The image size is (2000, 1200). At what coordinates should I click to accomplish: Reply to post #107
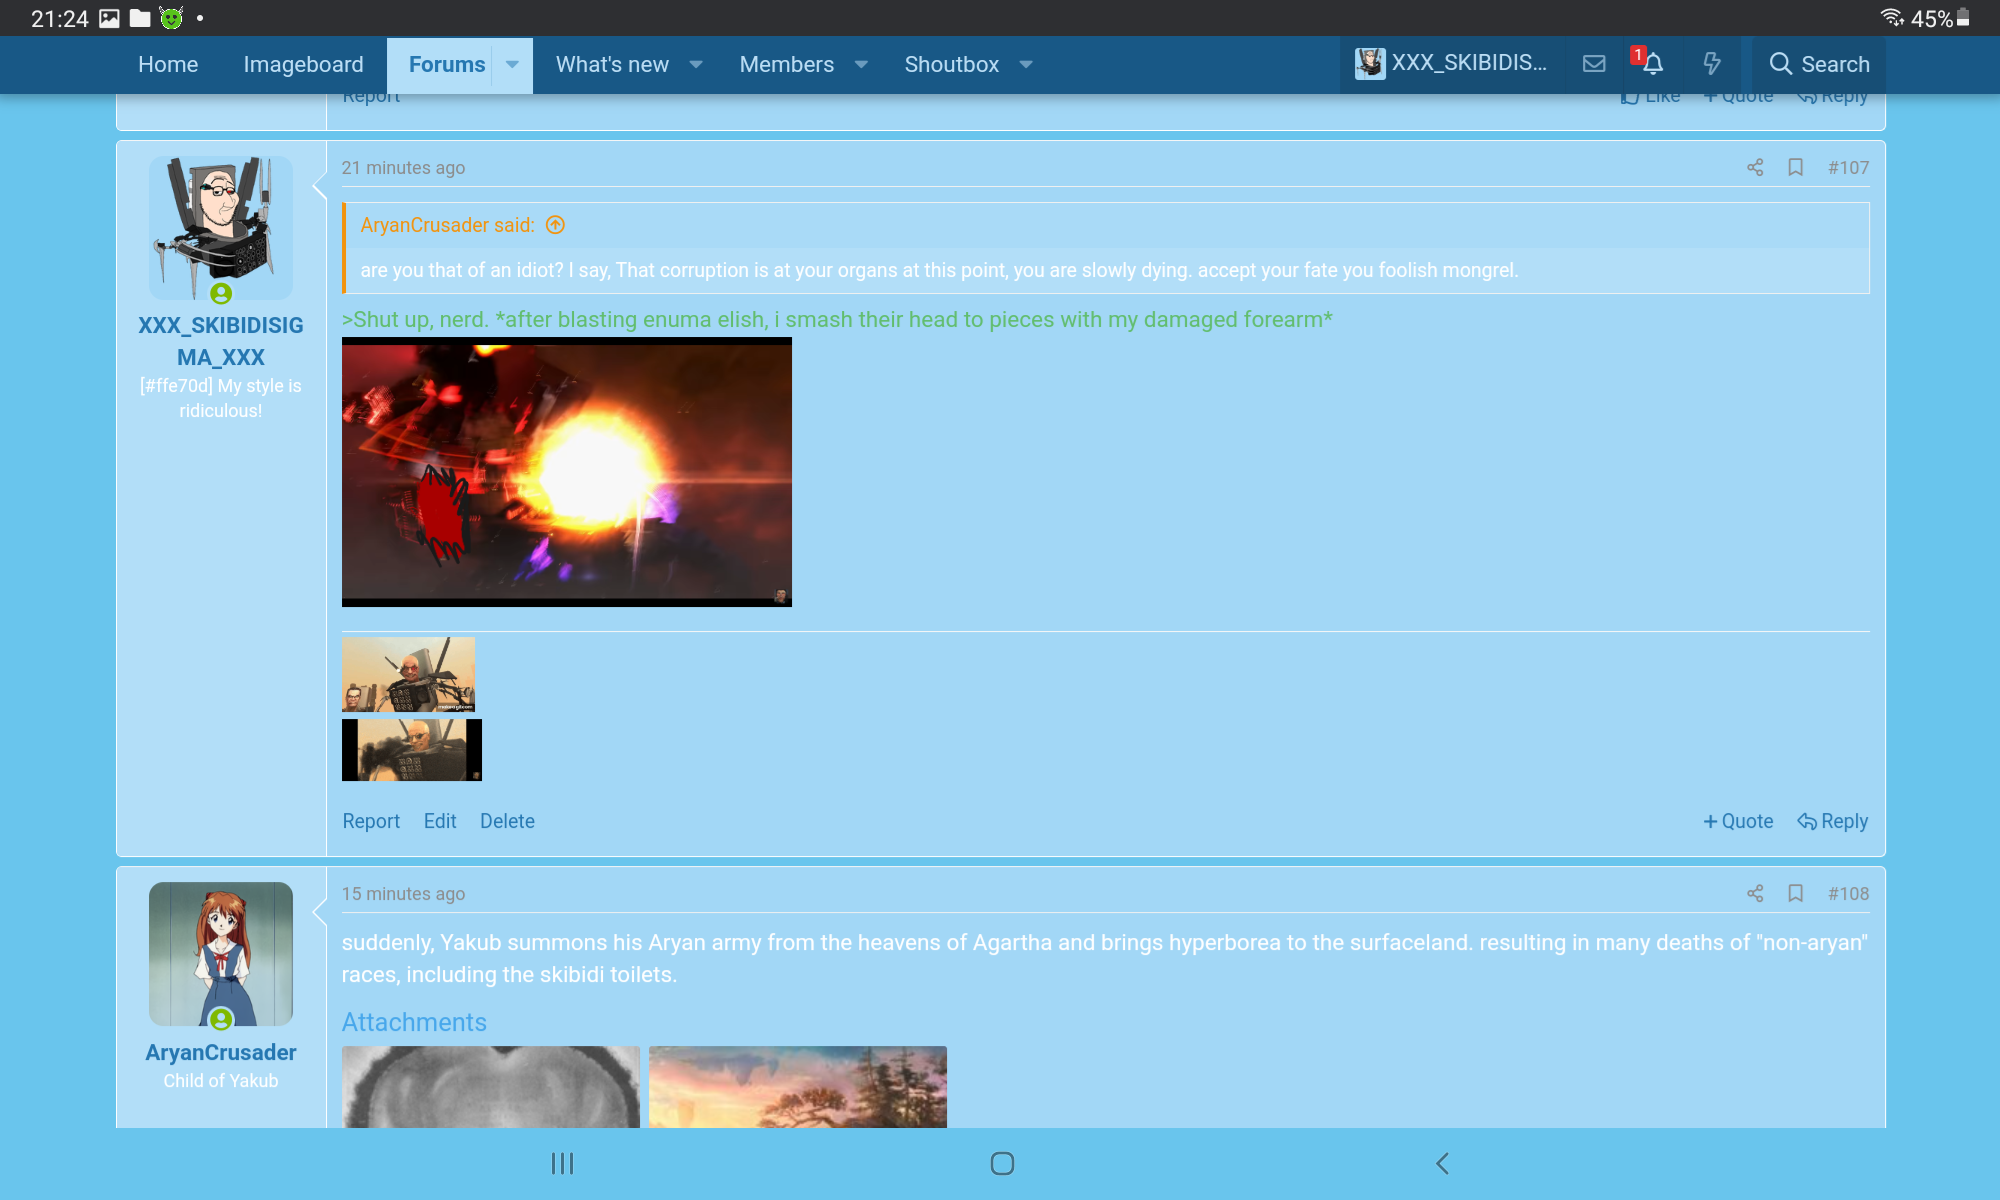[1832, 821]
